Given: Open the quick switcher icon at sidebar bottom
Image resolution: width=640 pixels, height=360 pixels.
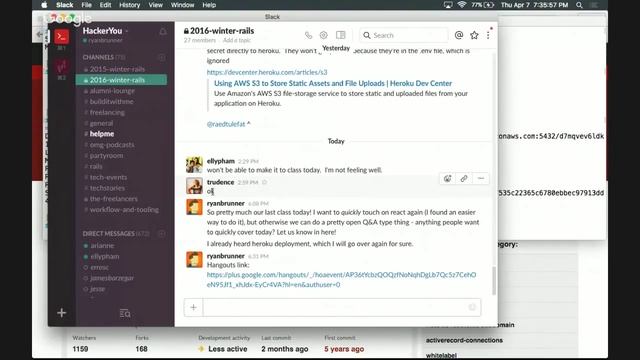Looking at the screenshot, I should click(x=125, y=313).
